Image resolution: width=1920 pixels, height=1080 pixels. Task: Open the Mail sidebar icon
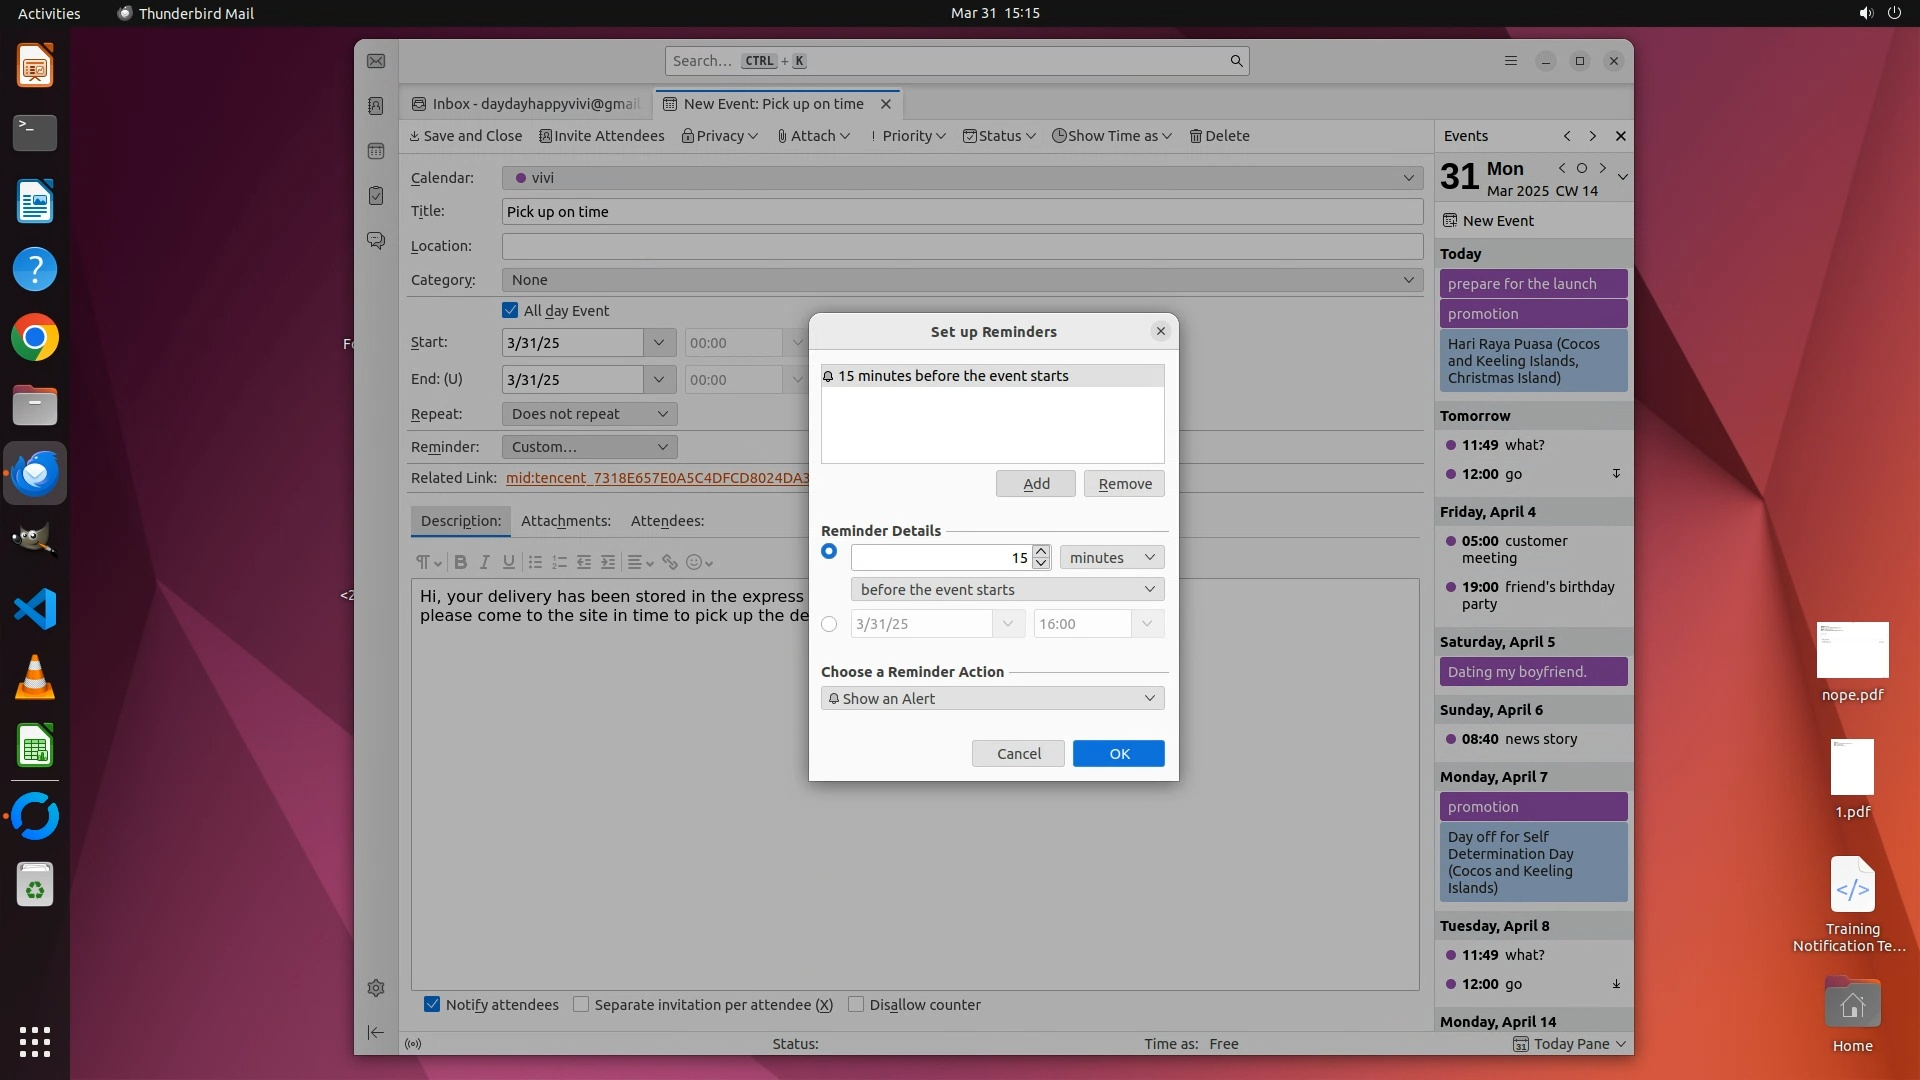tap(376, 61)
